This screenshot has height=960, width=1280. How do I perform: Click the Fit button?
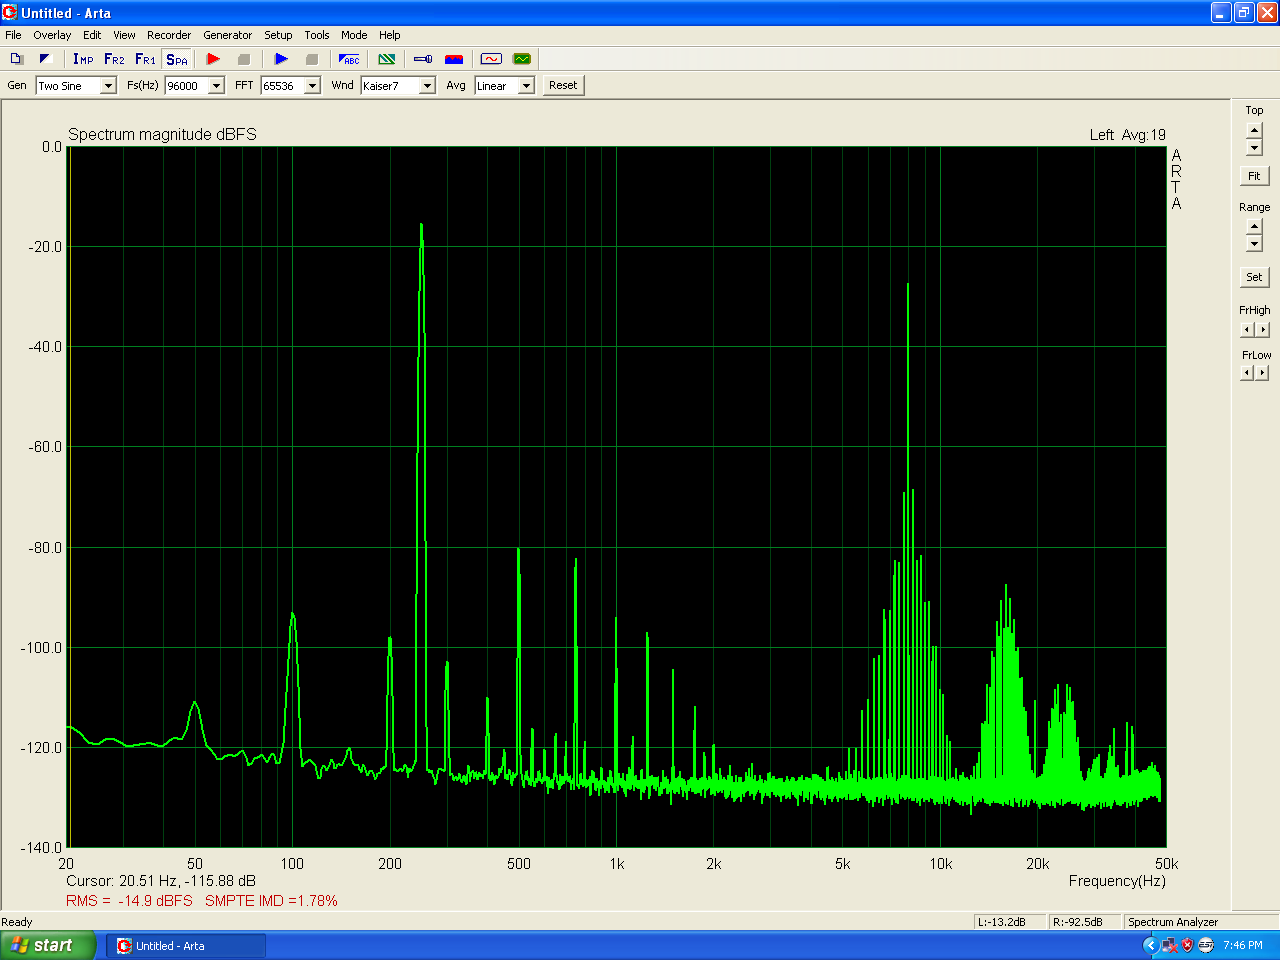[1254, 176]
